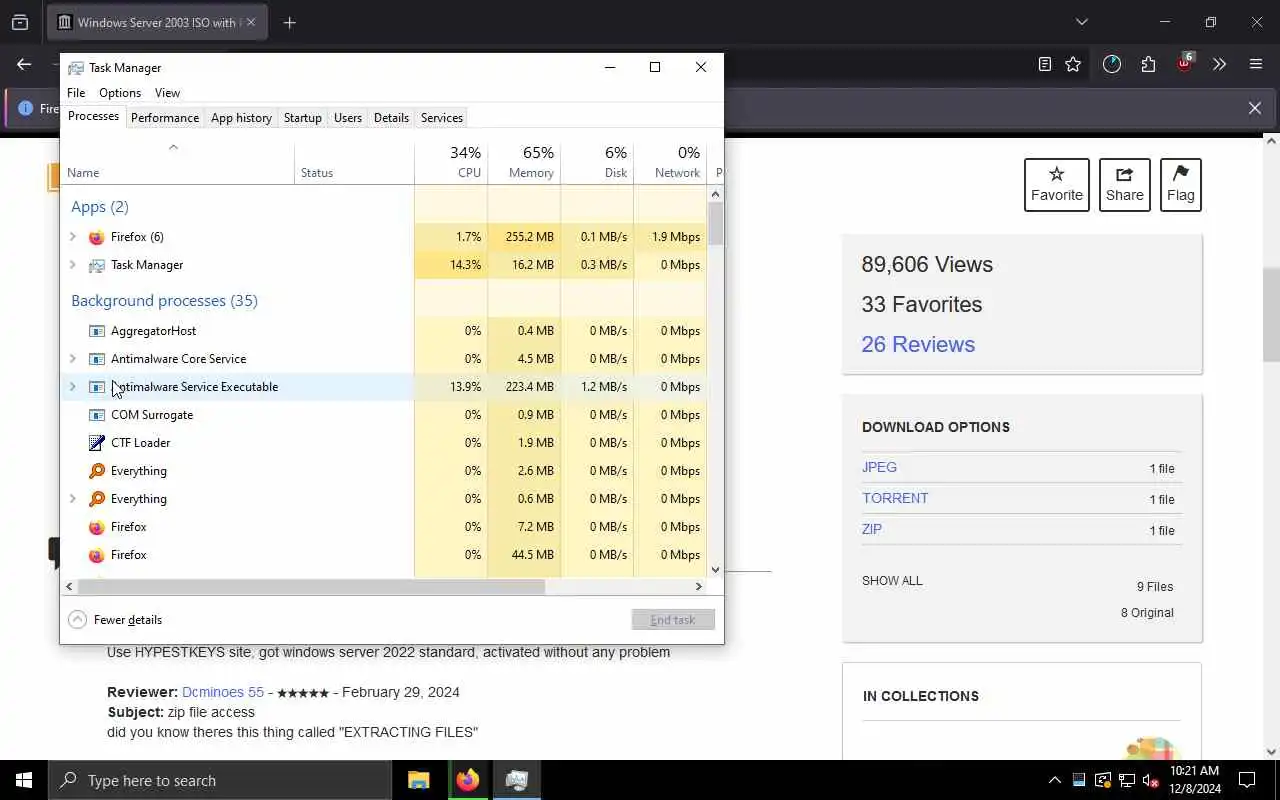Show hidden system tray icons

[1054, 780]
